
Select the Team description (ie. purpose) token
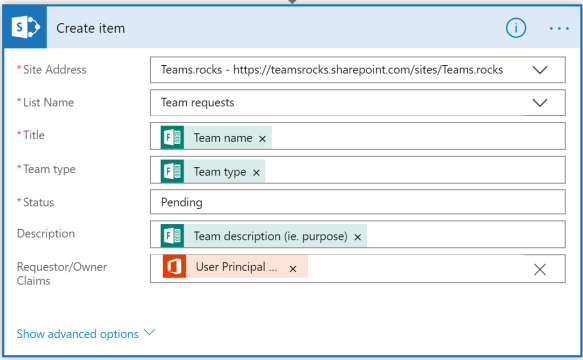(x=264, y=236)
